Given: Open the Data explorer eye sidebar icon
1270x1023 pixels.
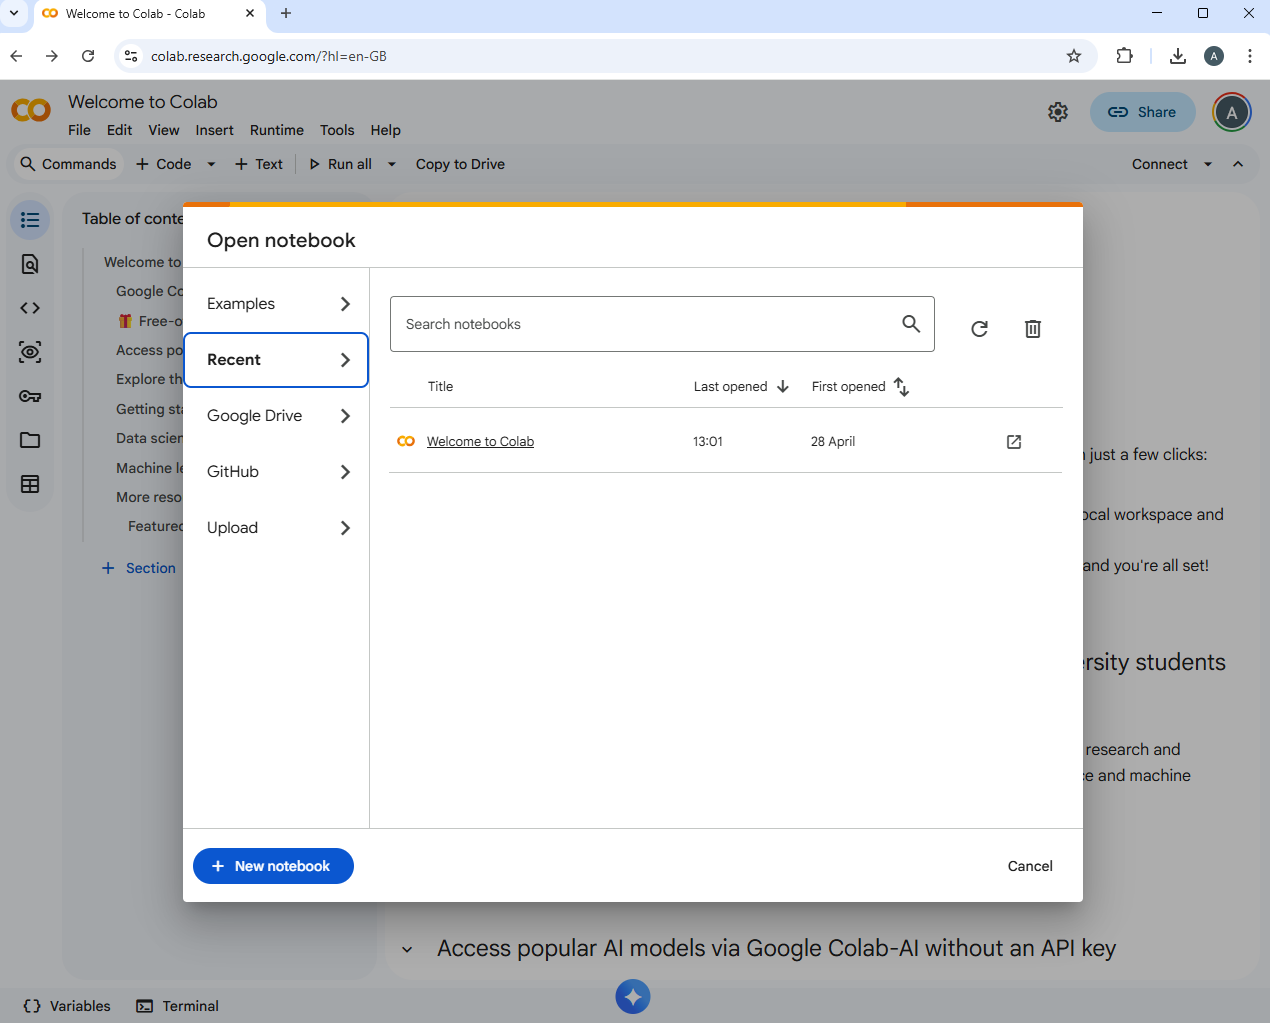Looking at the screenshot, I should click(x=30, y=352).
